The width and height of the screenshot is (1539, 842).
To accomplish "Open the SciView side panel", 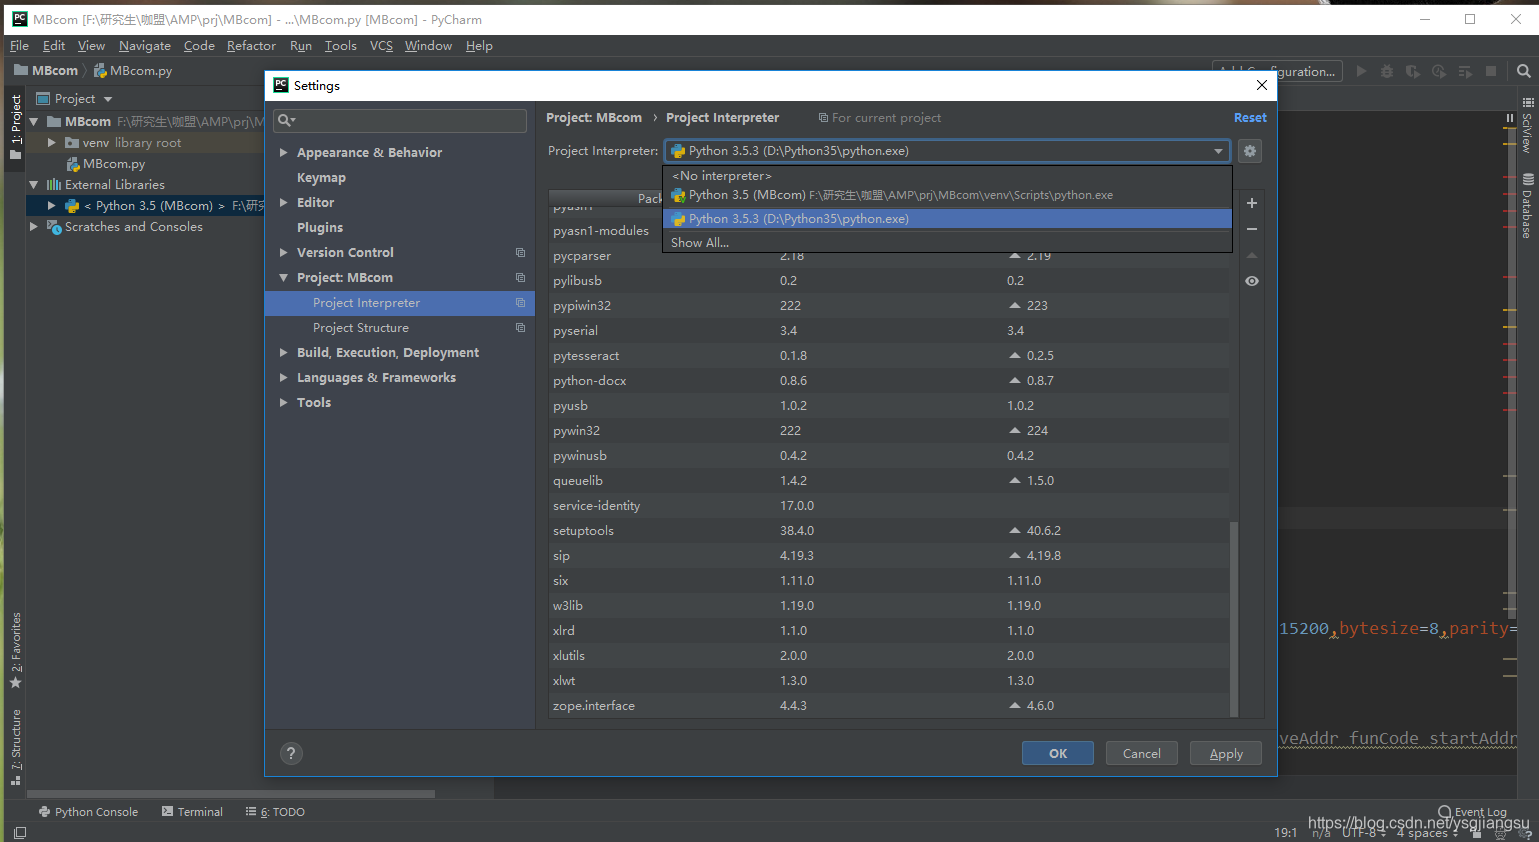I will 1527,125.
